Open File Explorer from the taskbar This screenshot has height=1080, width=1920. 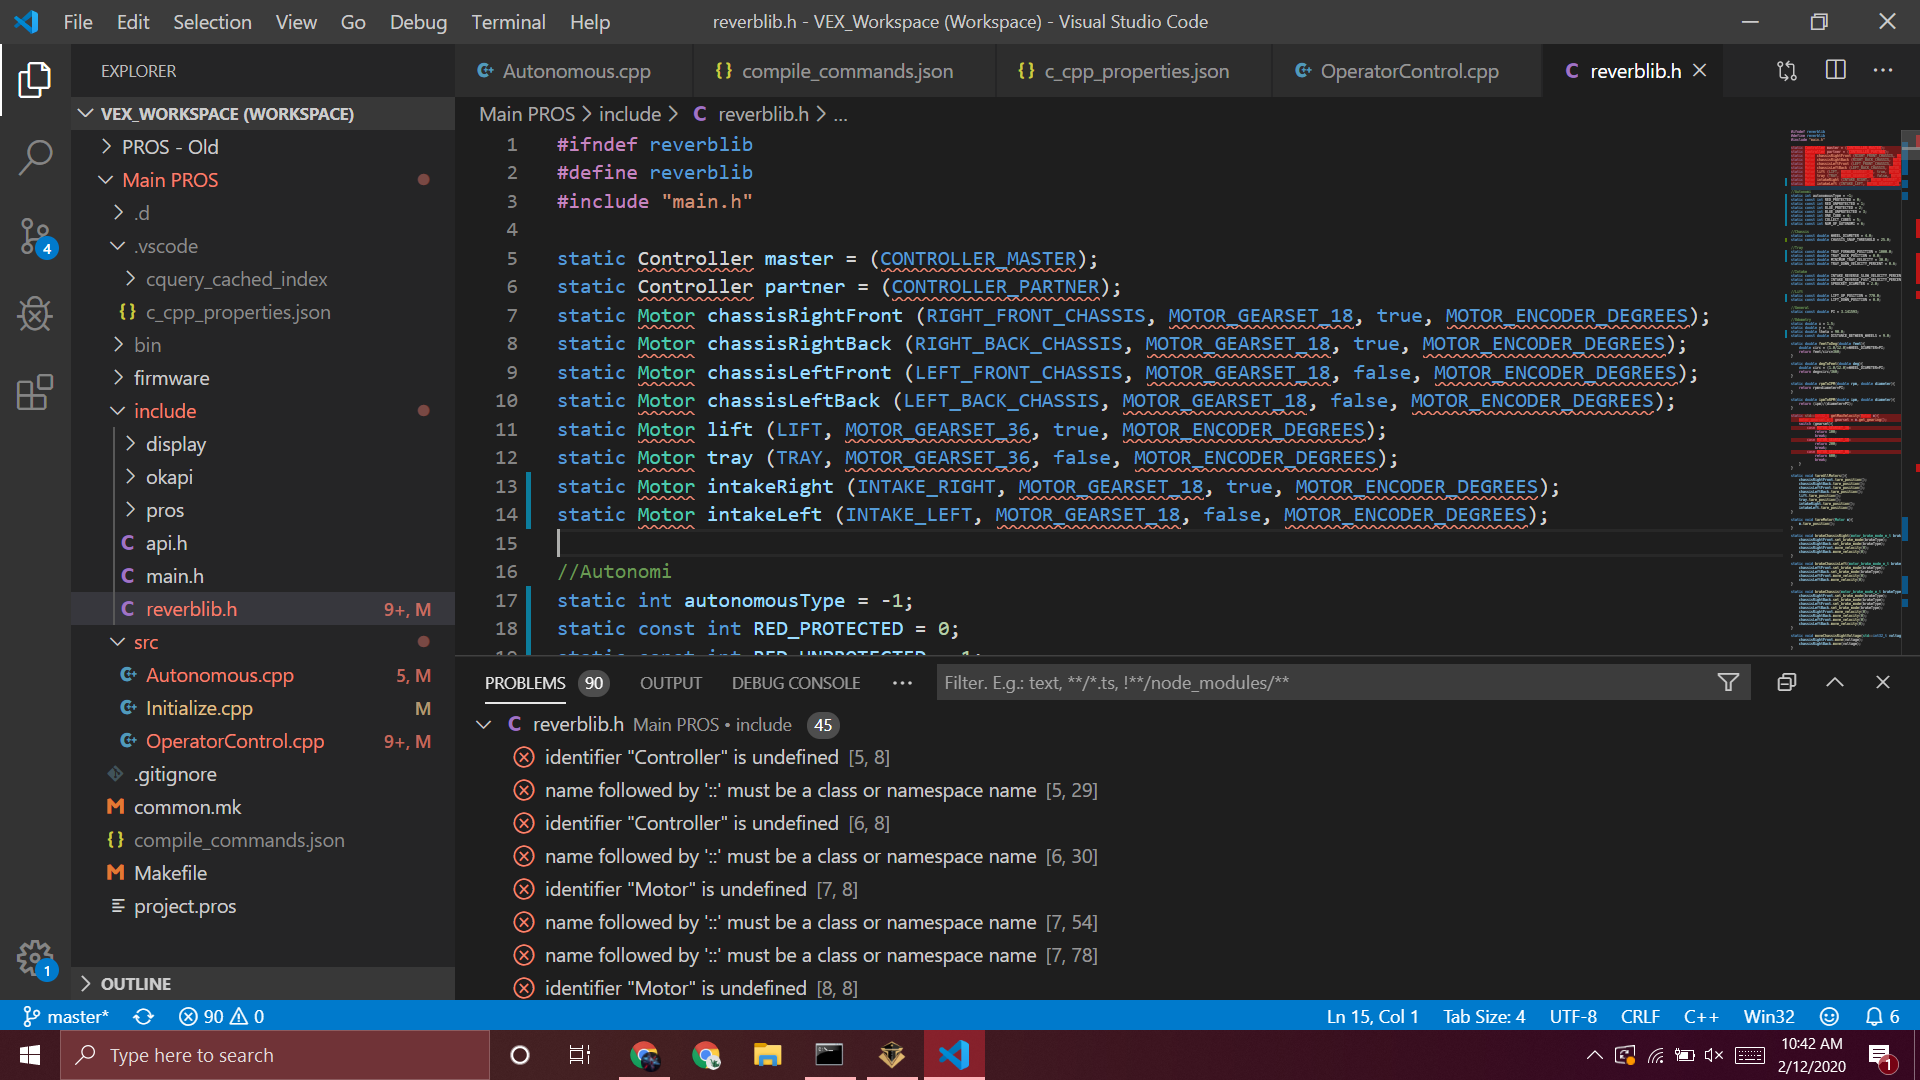[767, 1055]
